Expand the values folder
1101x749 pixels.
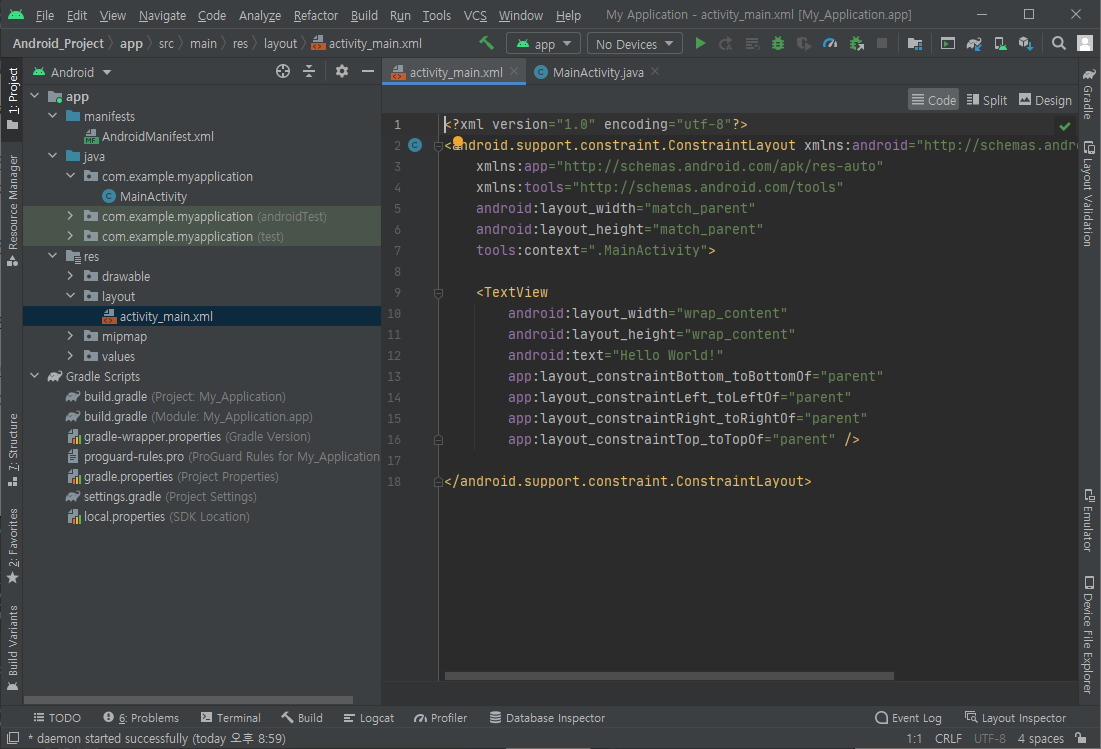[x=70, y=356]
